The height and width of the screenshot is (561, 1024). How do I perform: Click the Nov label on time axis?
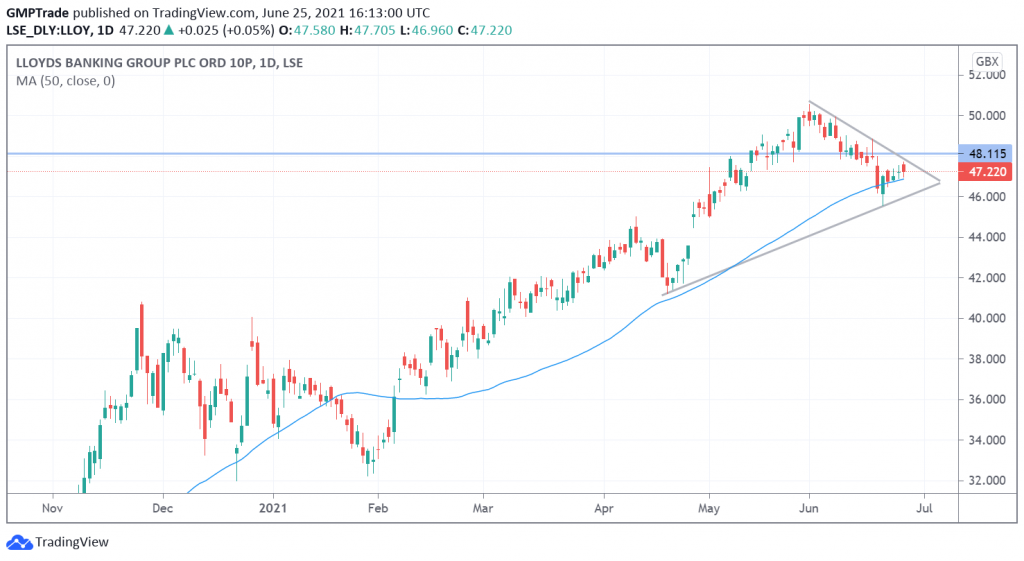pos(52,508)
